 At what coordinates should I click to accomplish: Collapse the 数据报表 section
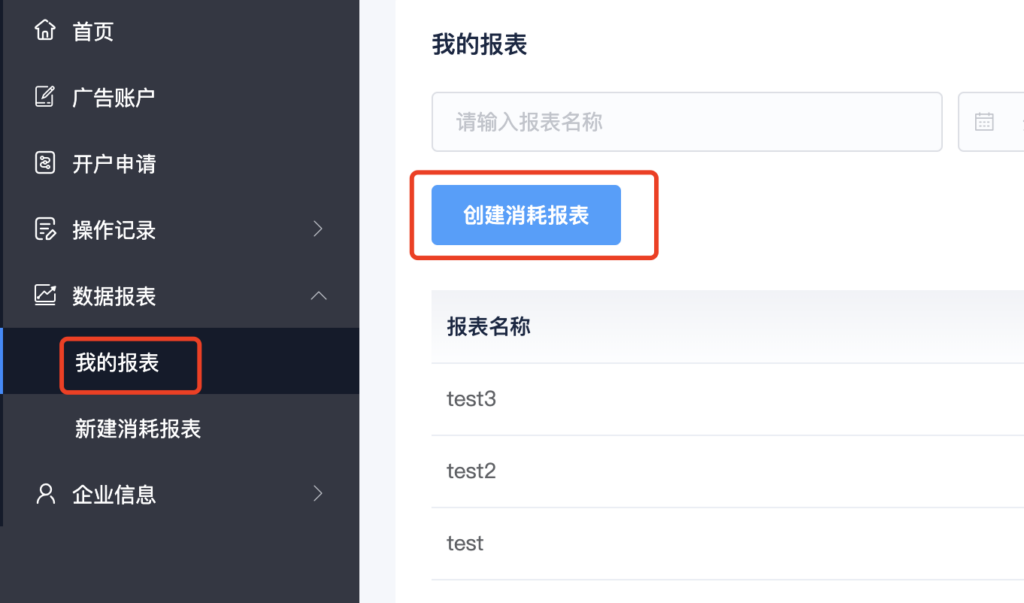(317, 295)
